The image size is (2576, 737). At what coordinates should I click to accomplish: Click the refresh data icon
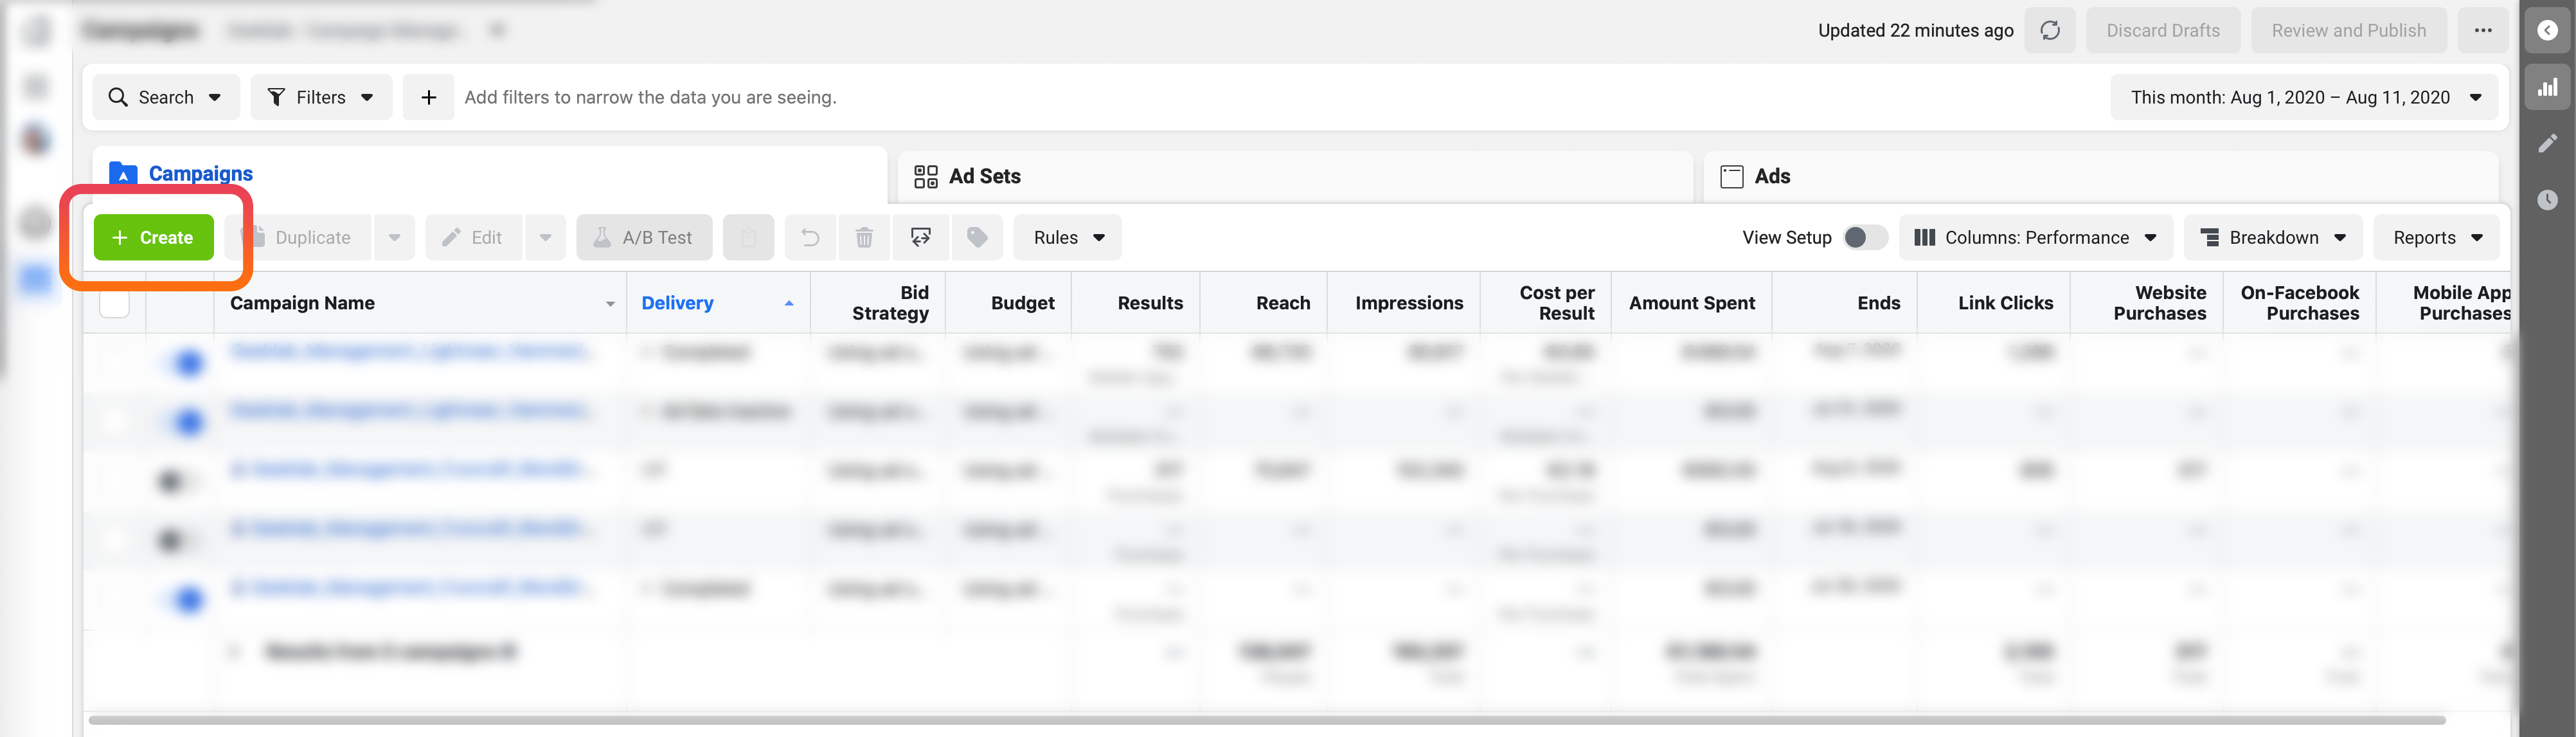[2050, 31]
